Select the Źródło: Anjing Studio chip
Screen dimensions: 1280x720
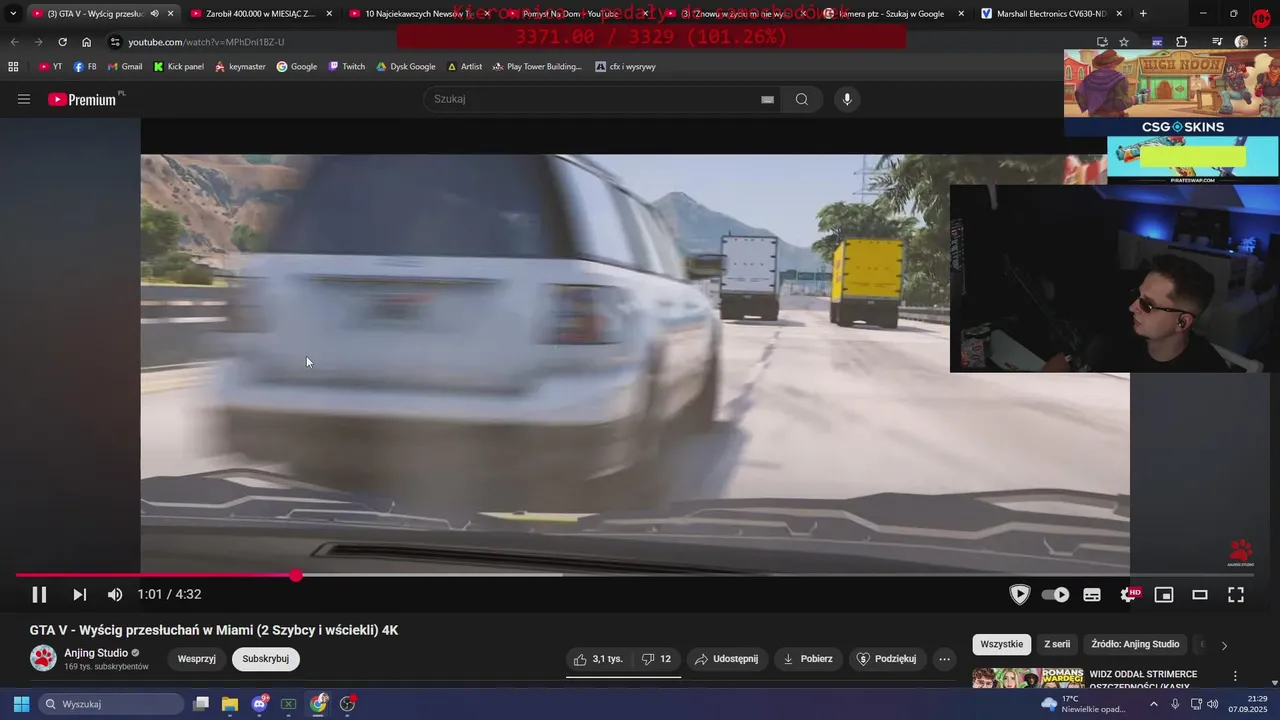pyautogui.click(x=1135, y=644)
